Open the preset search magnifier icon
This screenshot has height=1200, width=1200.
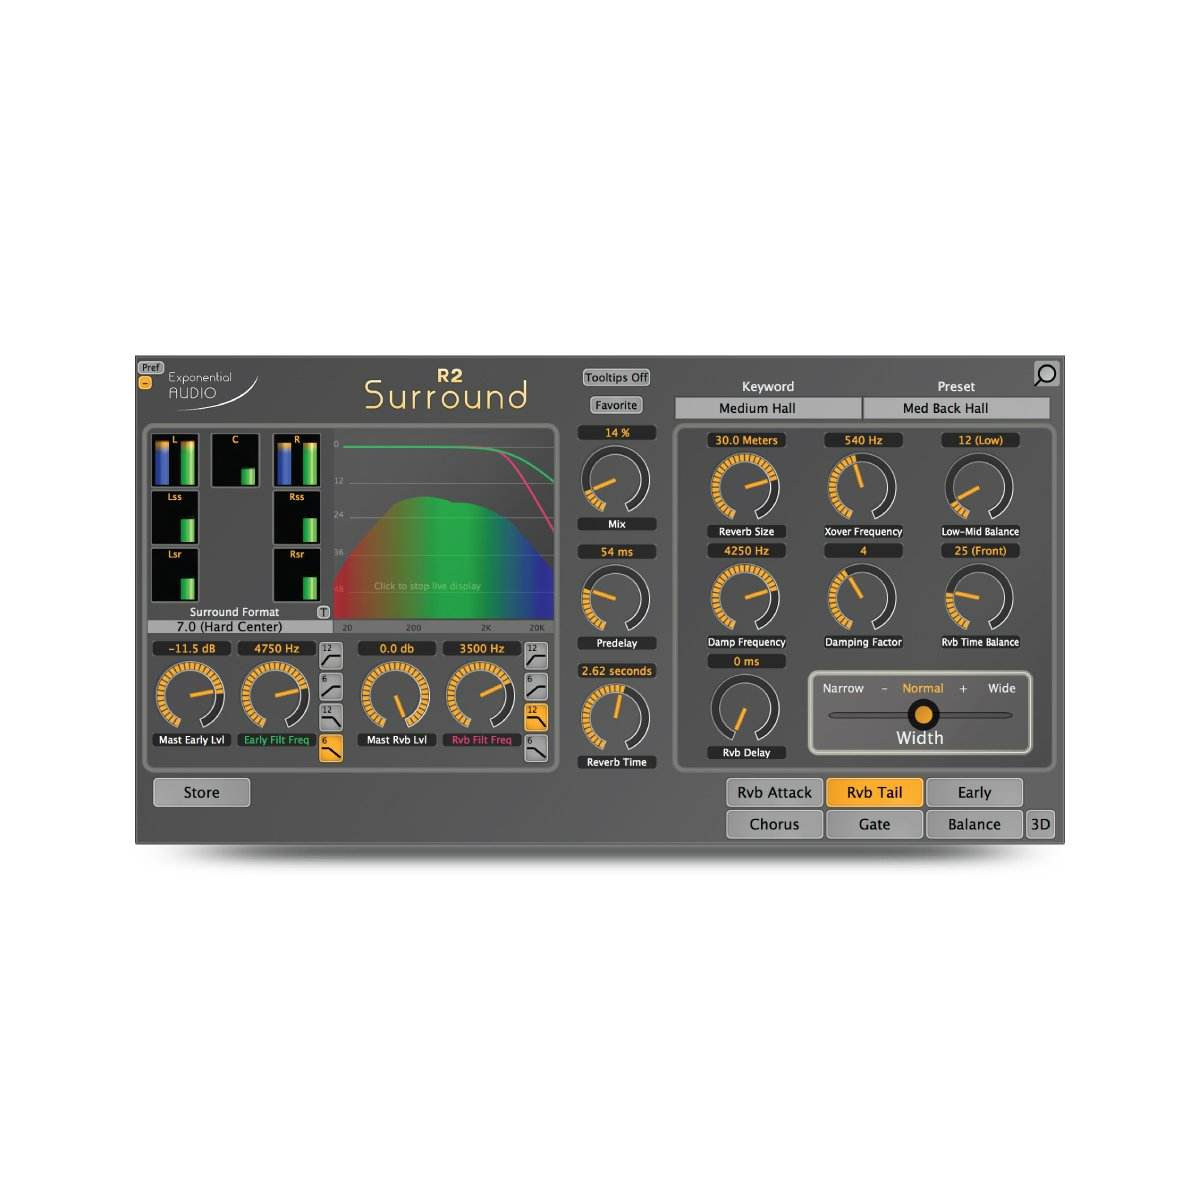1046,374
